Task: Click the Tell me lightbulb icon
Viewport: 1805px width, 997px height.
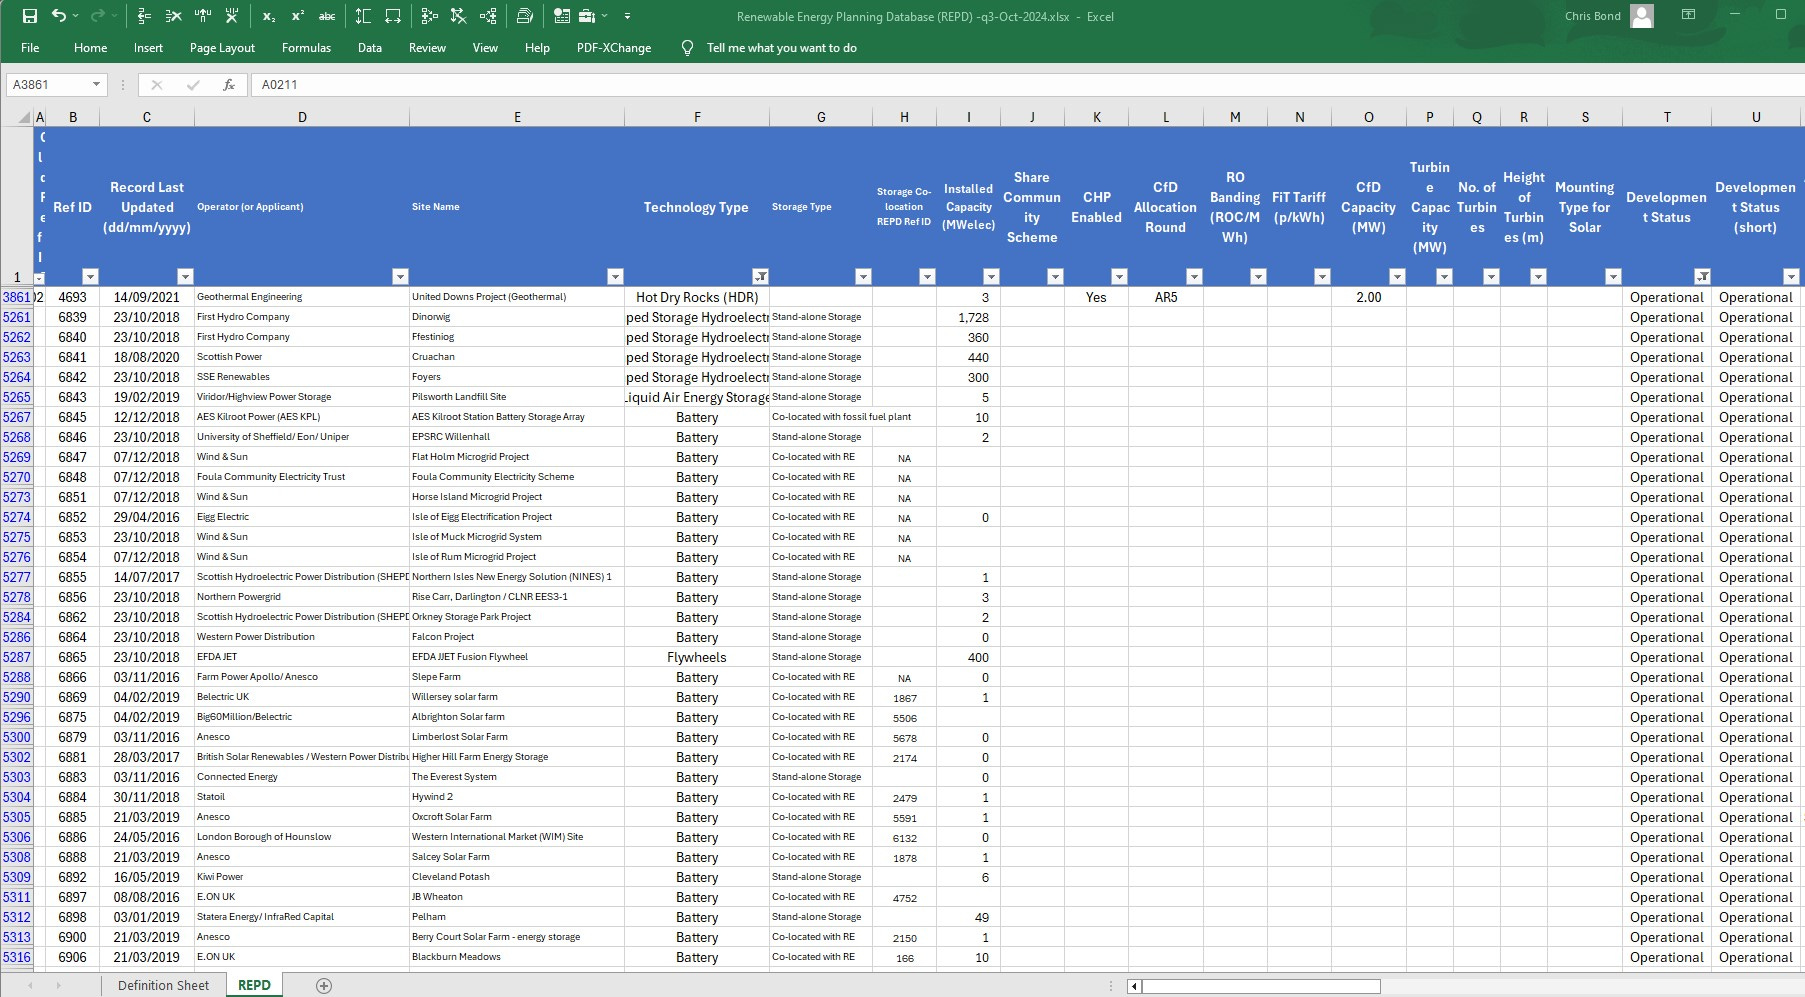Action: 687,48
